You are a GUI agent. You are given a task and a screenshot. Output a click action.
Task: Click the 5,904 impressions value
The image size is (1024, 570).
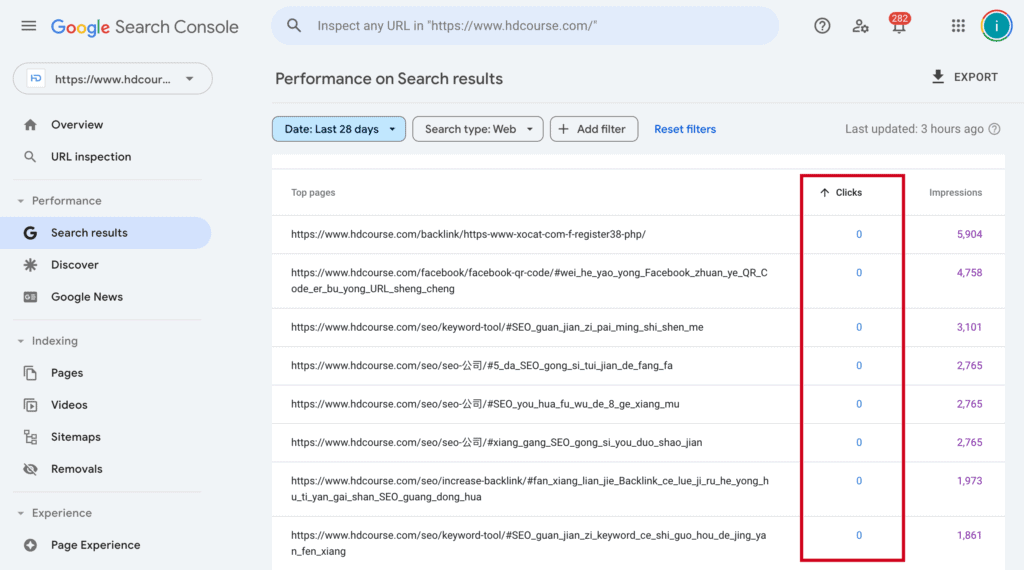tap(969, 234)
